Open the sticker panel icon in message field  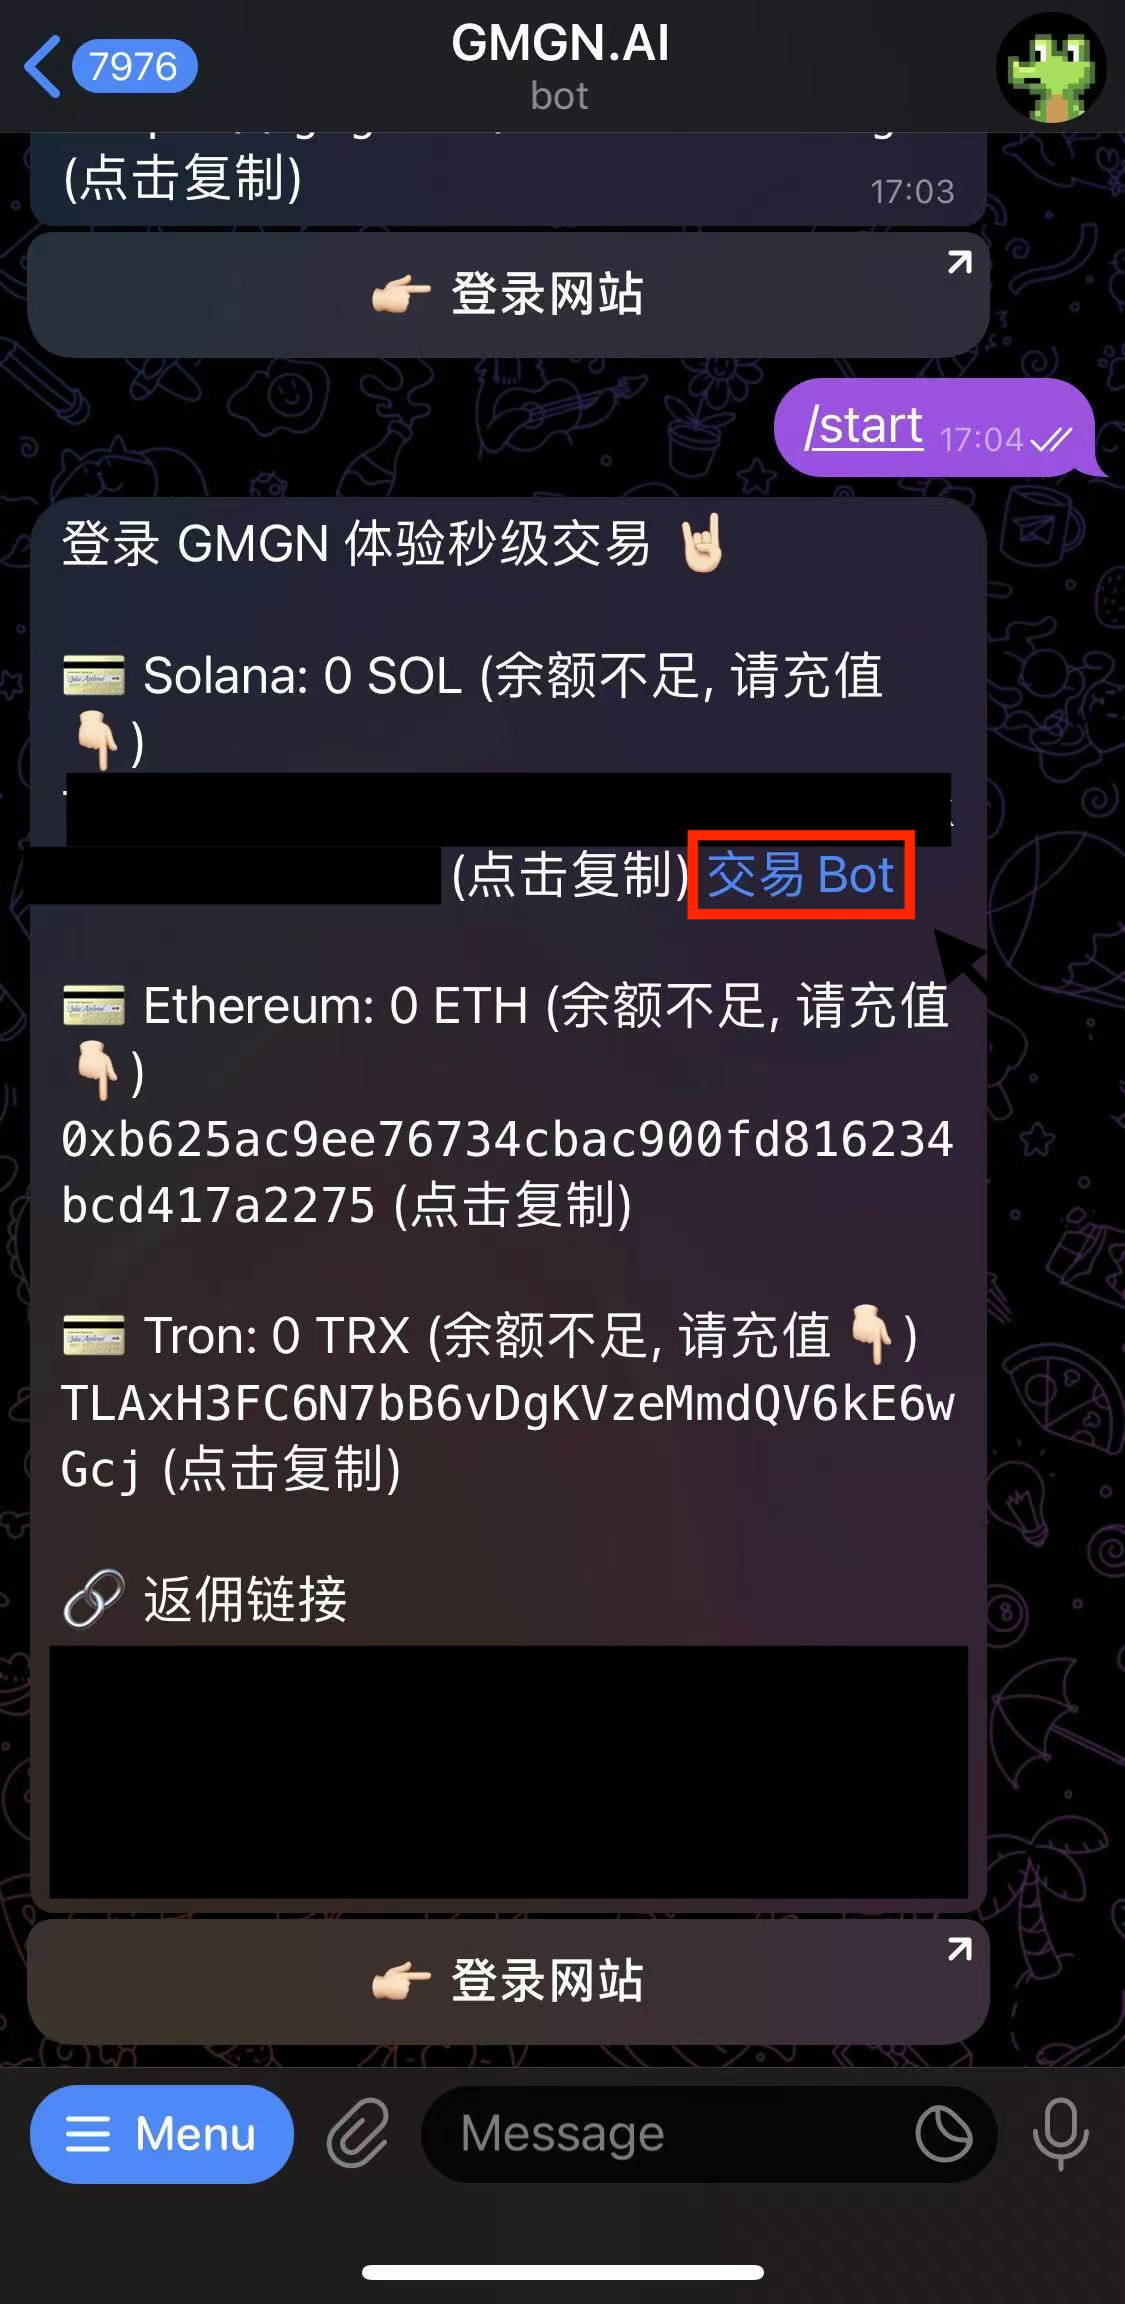[x=944, y=2134]
